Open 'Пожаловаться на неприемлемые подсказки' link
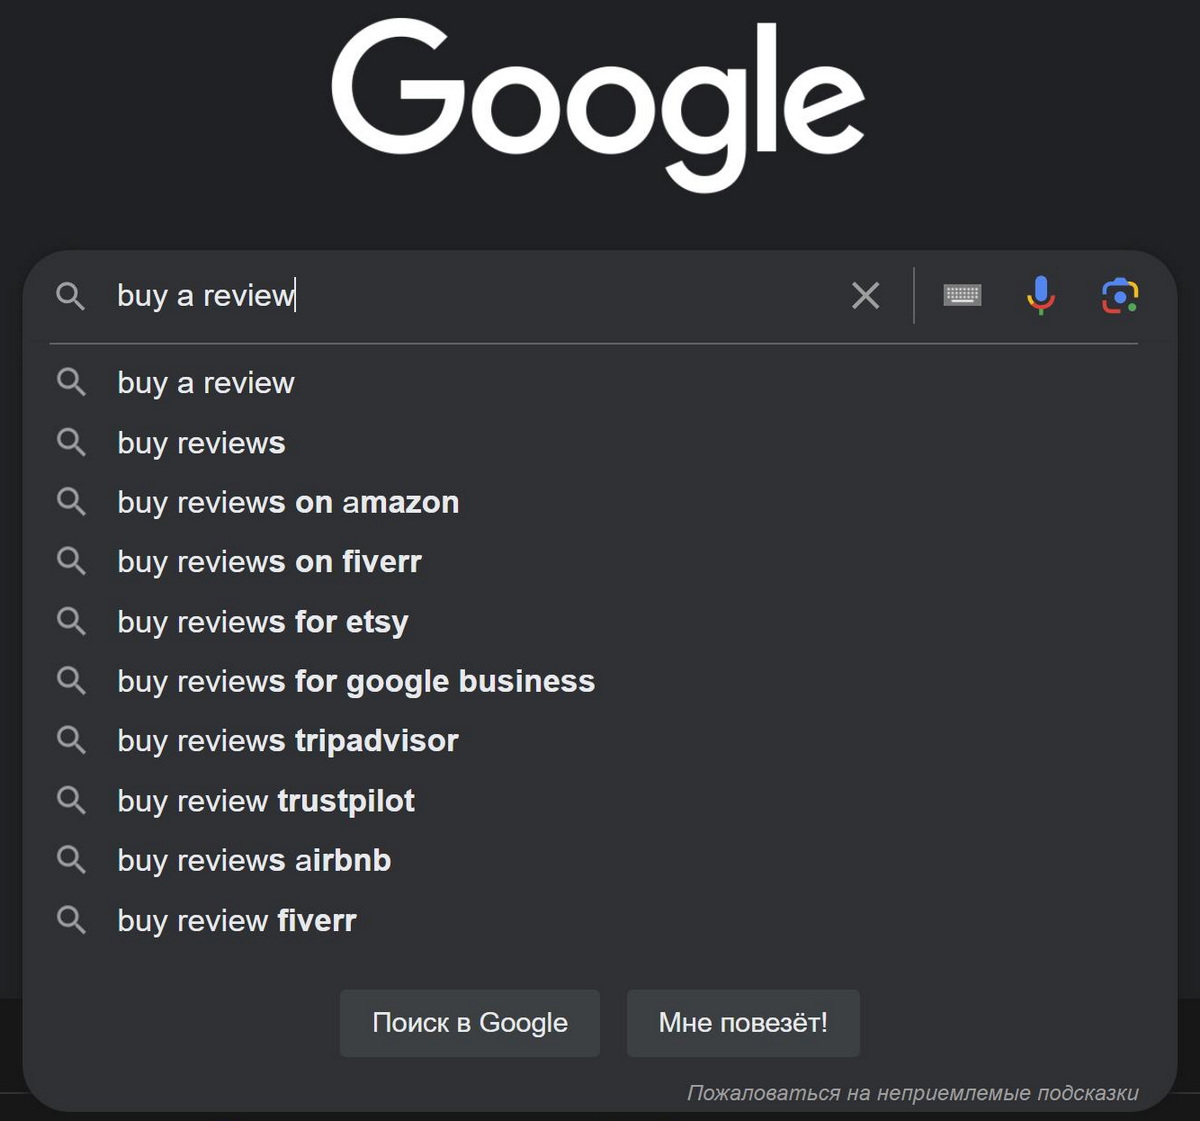The image size is (1200, 1121). tap(912, 1093)
